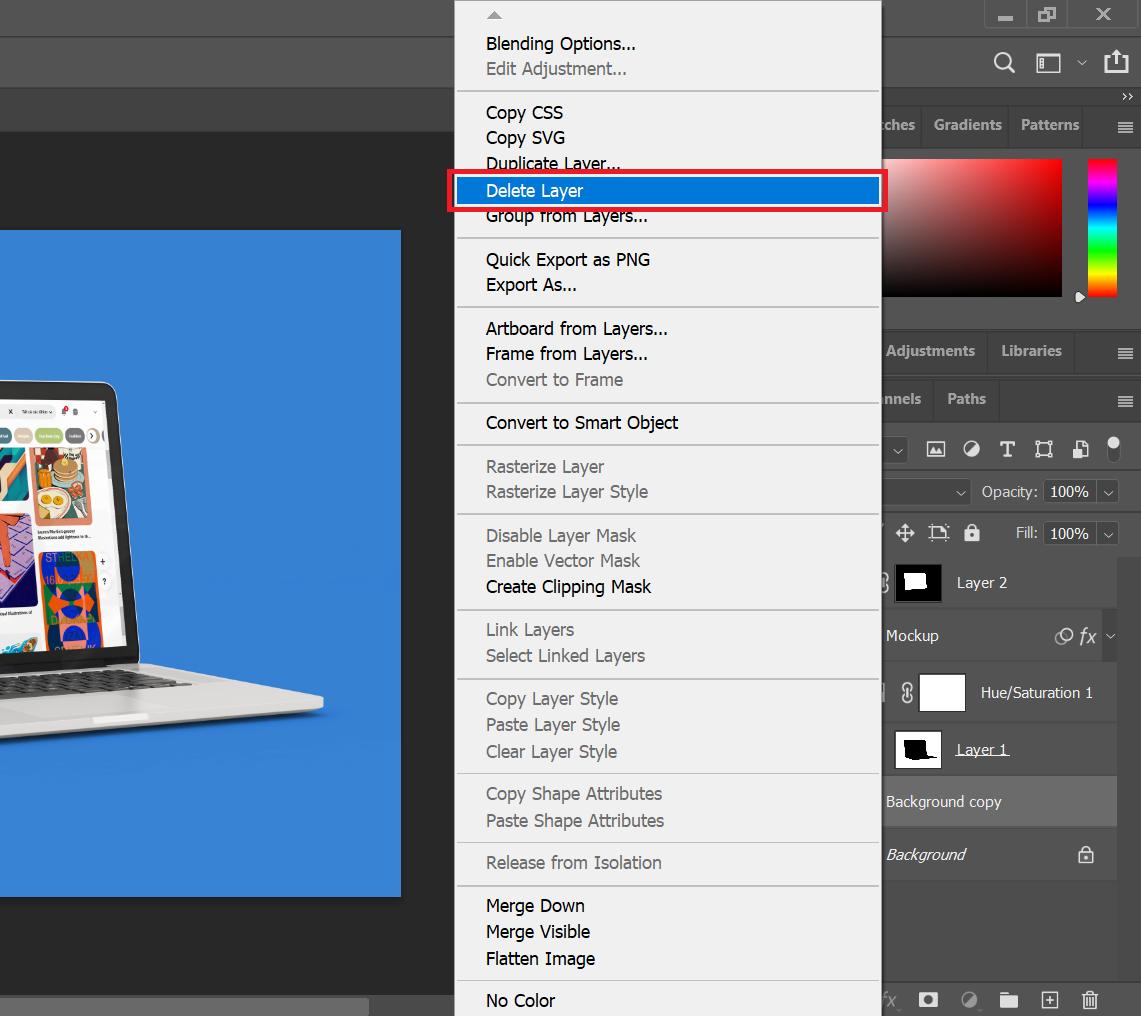Select the adjustment layer filter icon

[x=971, y=450]
